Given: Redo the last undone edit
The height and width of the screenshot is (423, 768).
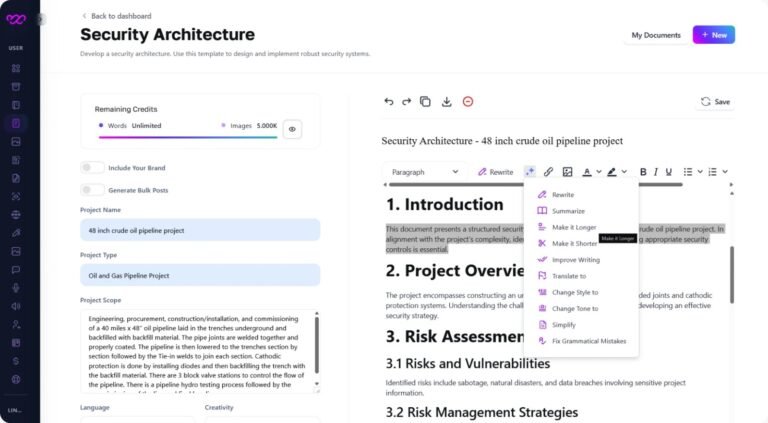Looking at the screenshot, I should [x=407, y=102].
